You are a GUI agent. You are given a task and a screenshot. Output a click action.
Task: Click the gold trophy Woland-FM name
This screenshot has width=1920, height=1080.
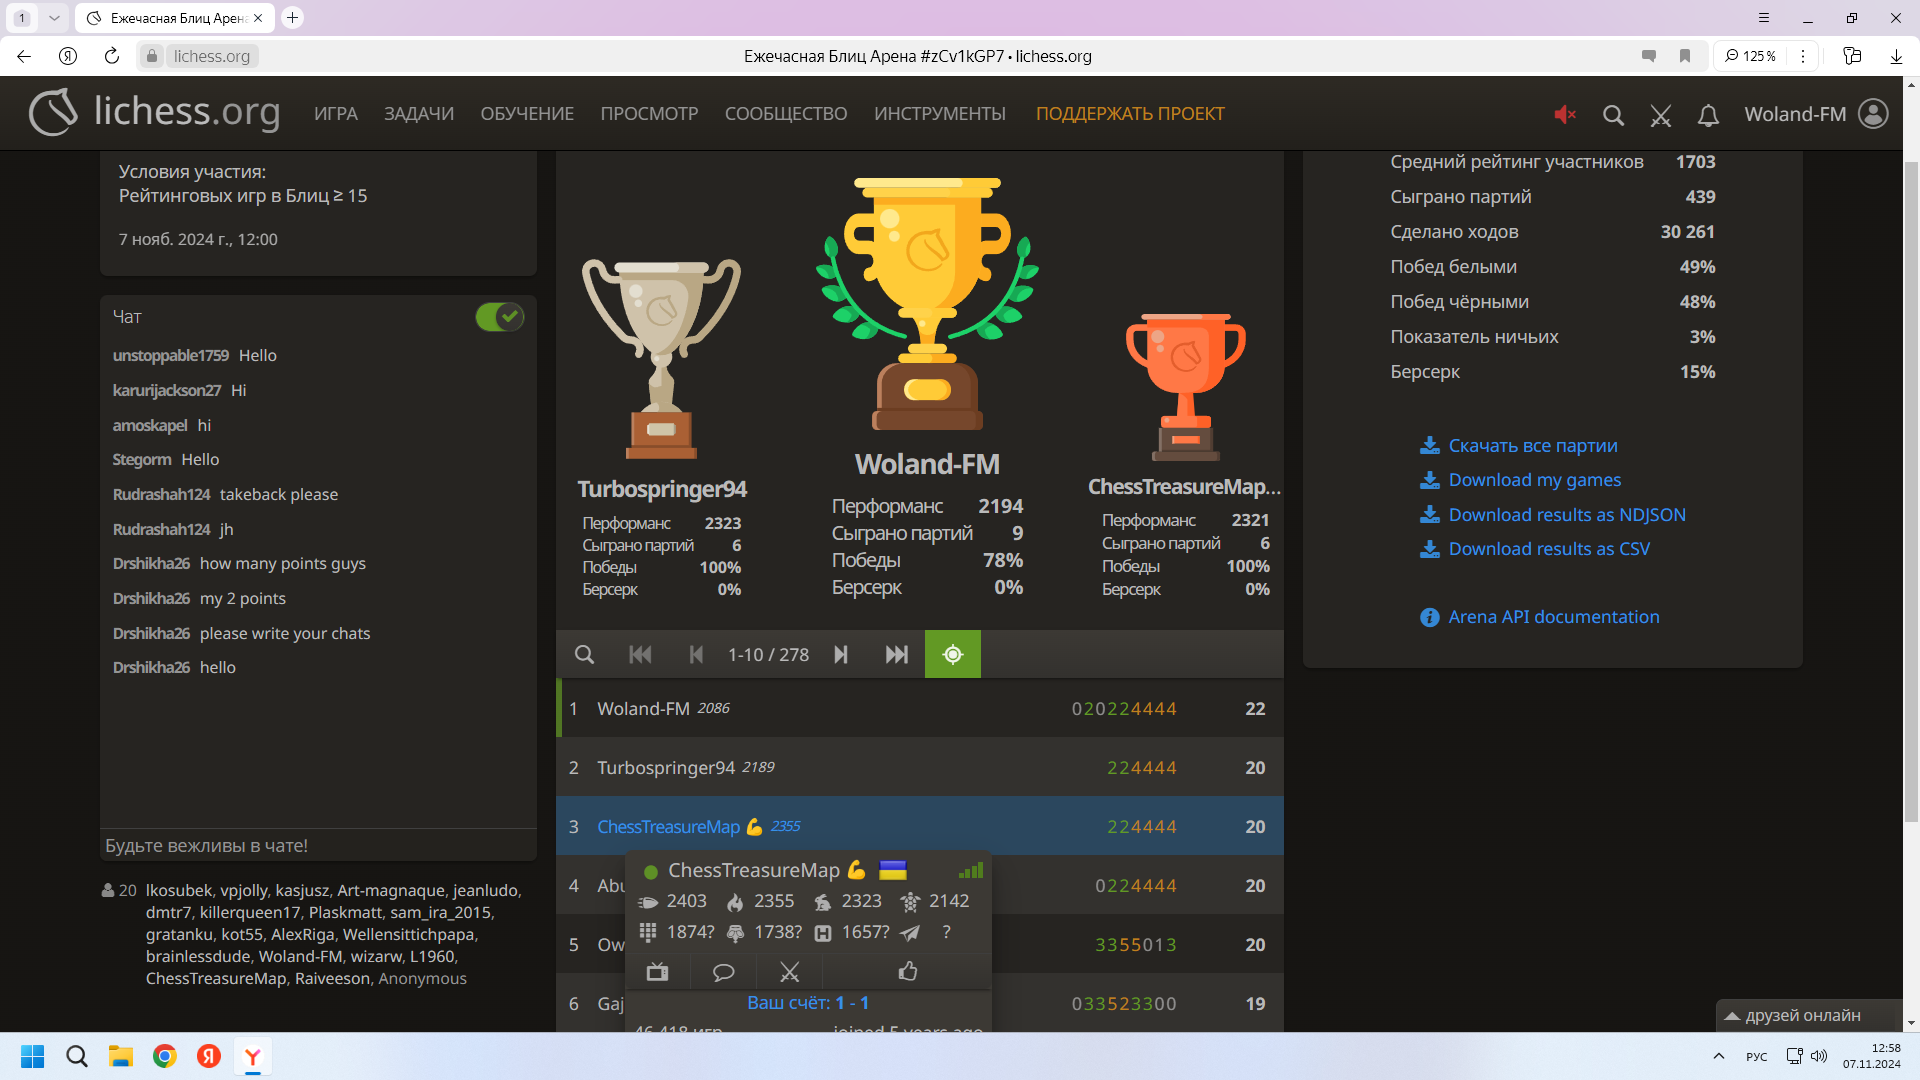[x=927, y=464]
